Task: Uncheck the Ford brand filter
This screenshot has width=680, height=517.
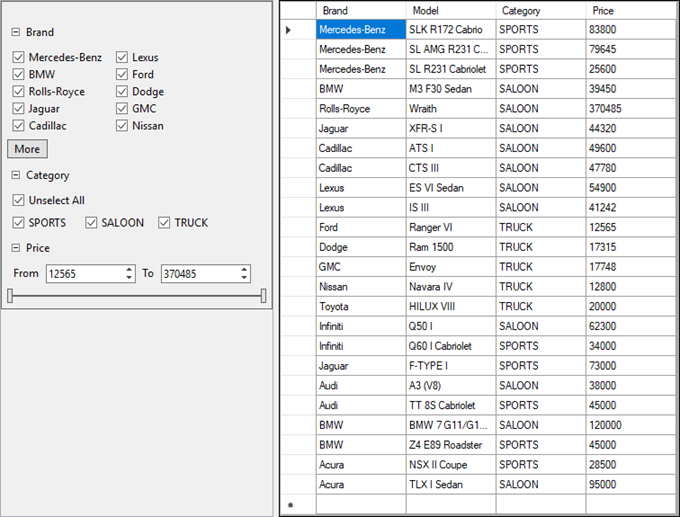Action: 122,74
